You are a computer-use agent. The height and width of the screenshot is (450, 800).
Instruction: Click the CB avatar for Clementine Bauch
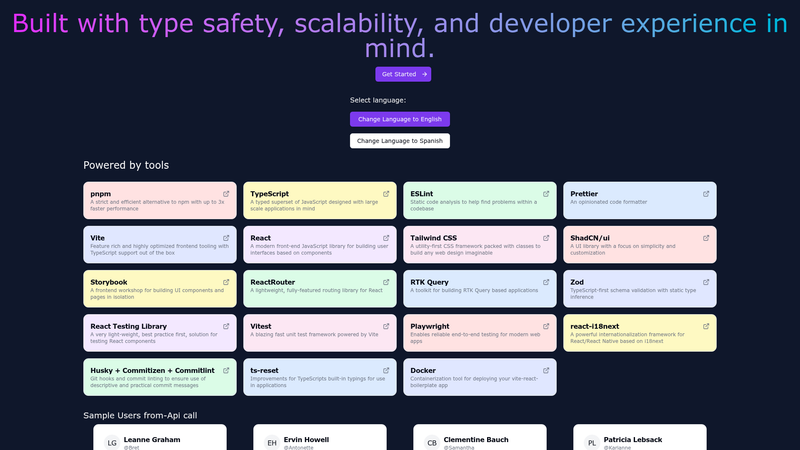[432, 442]
